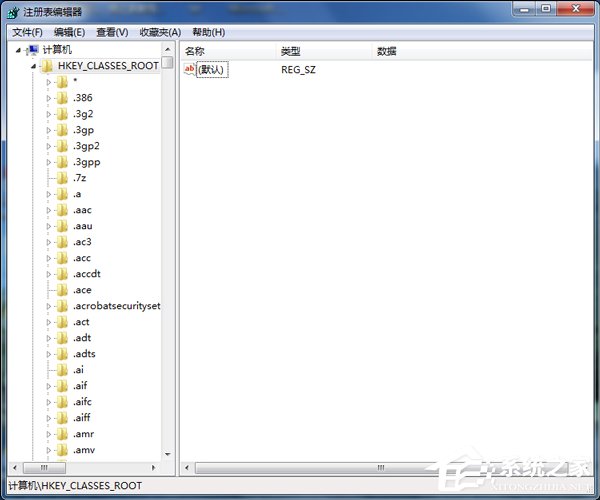Click the folder icon of .ace
This screenshot has width=600, height=500.
pos(62,290)
